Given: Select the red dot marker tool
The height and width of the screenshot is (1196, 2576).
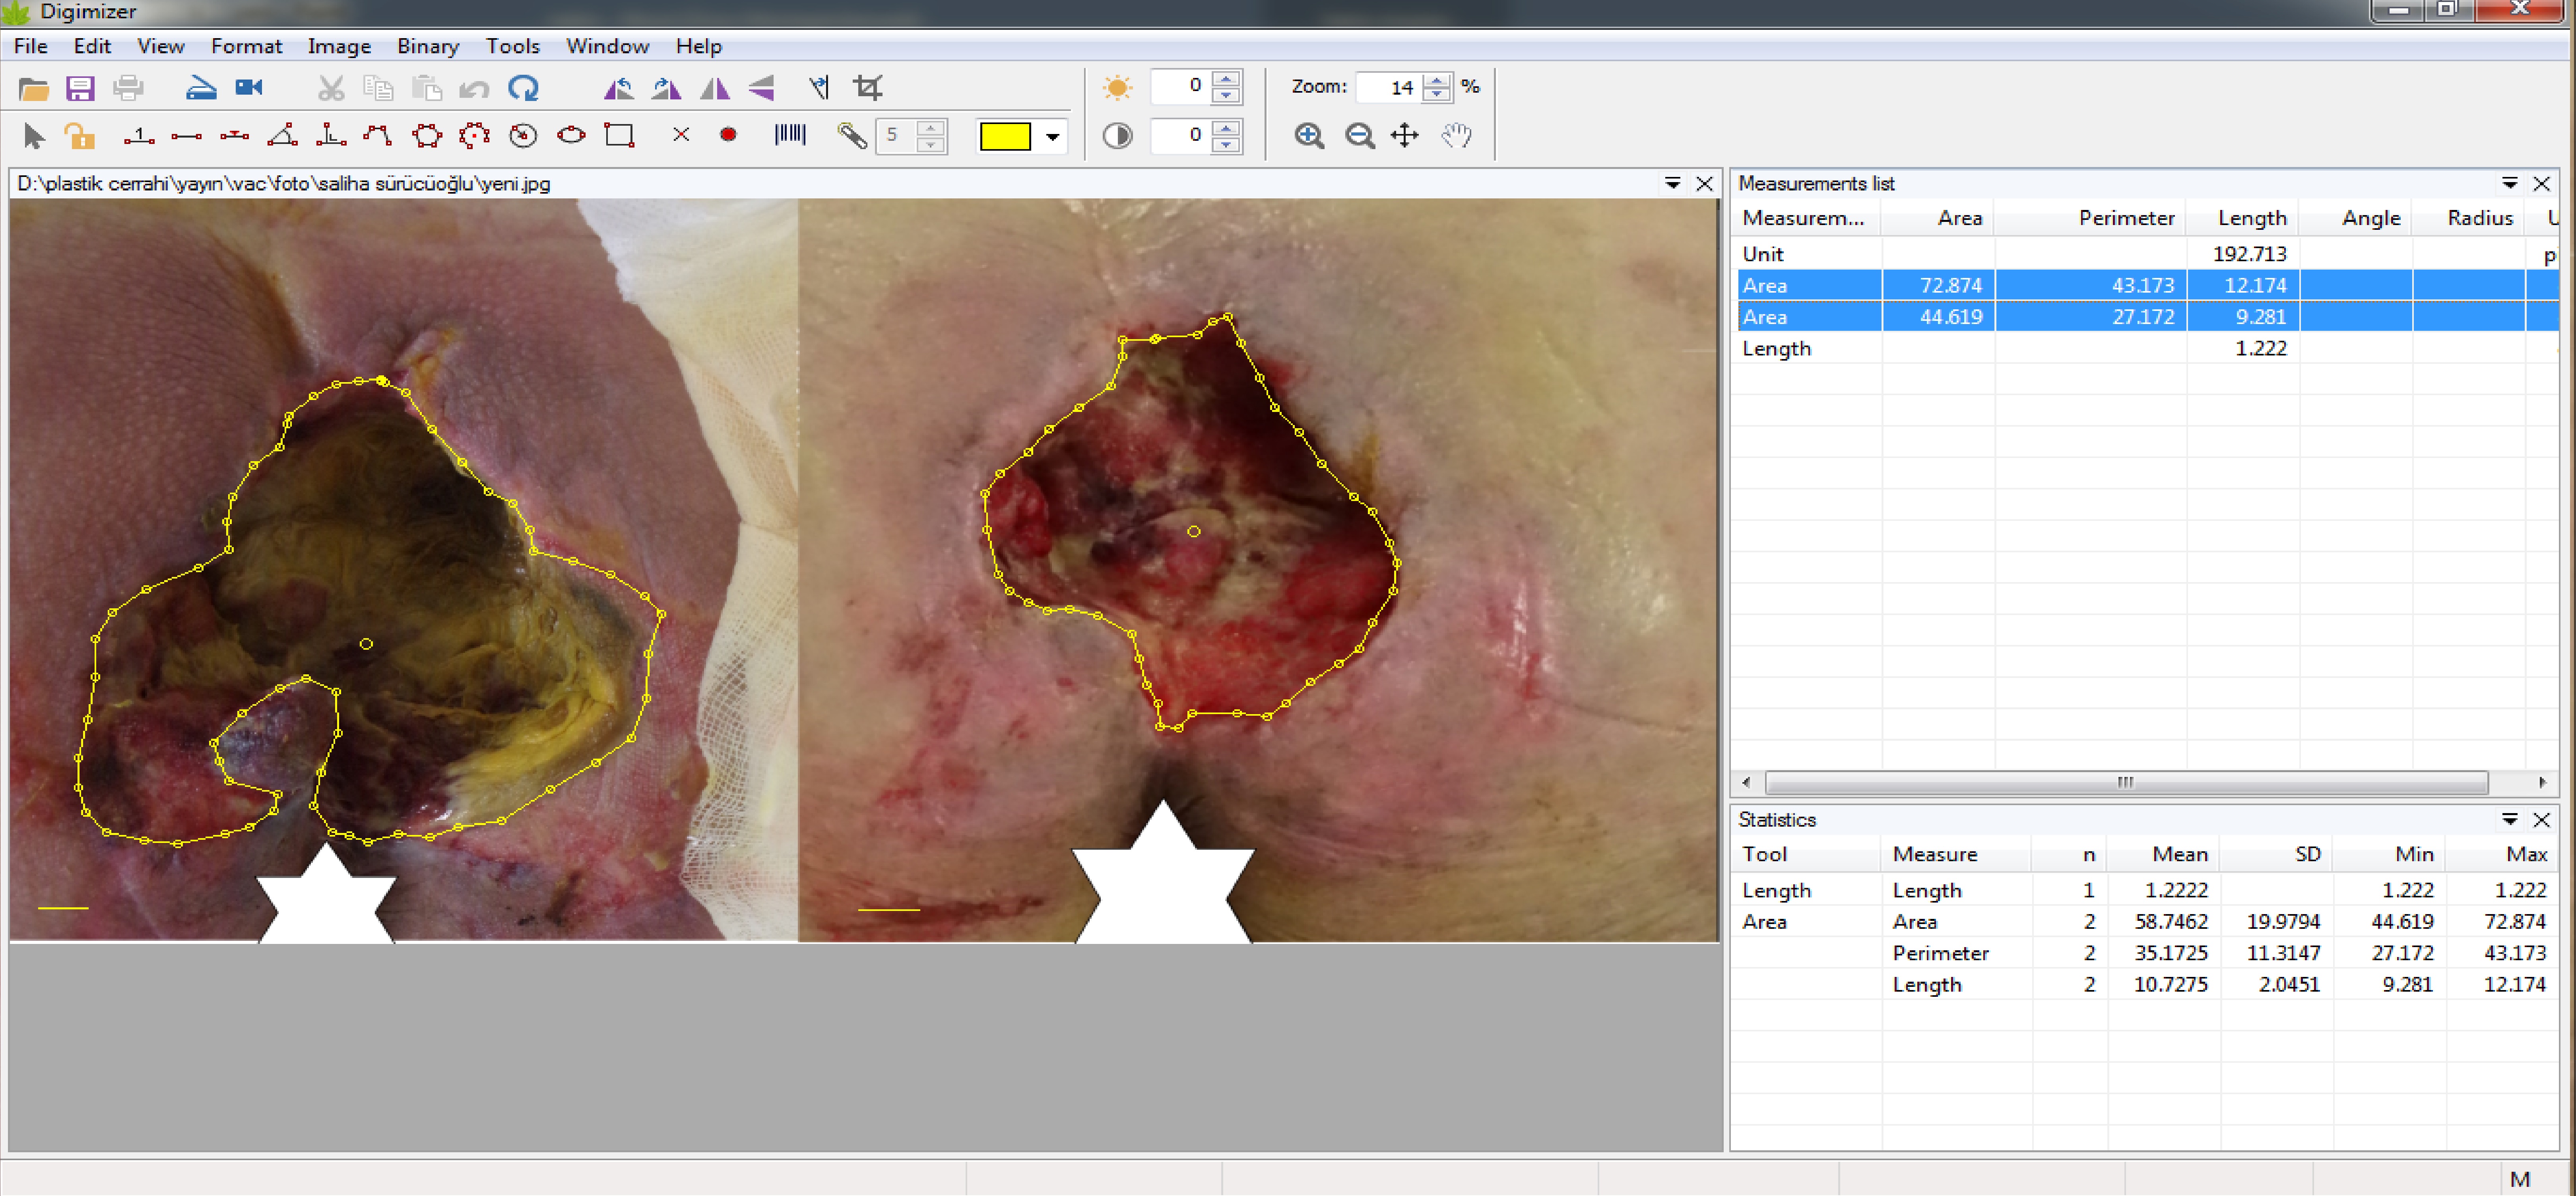Looking at the screenshot, I should [728, 135].
